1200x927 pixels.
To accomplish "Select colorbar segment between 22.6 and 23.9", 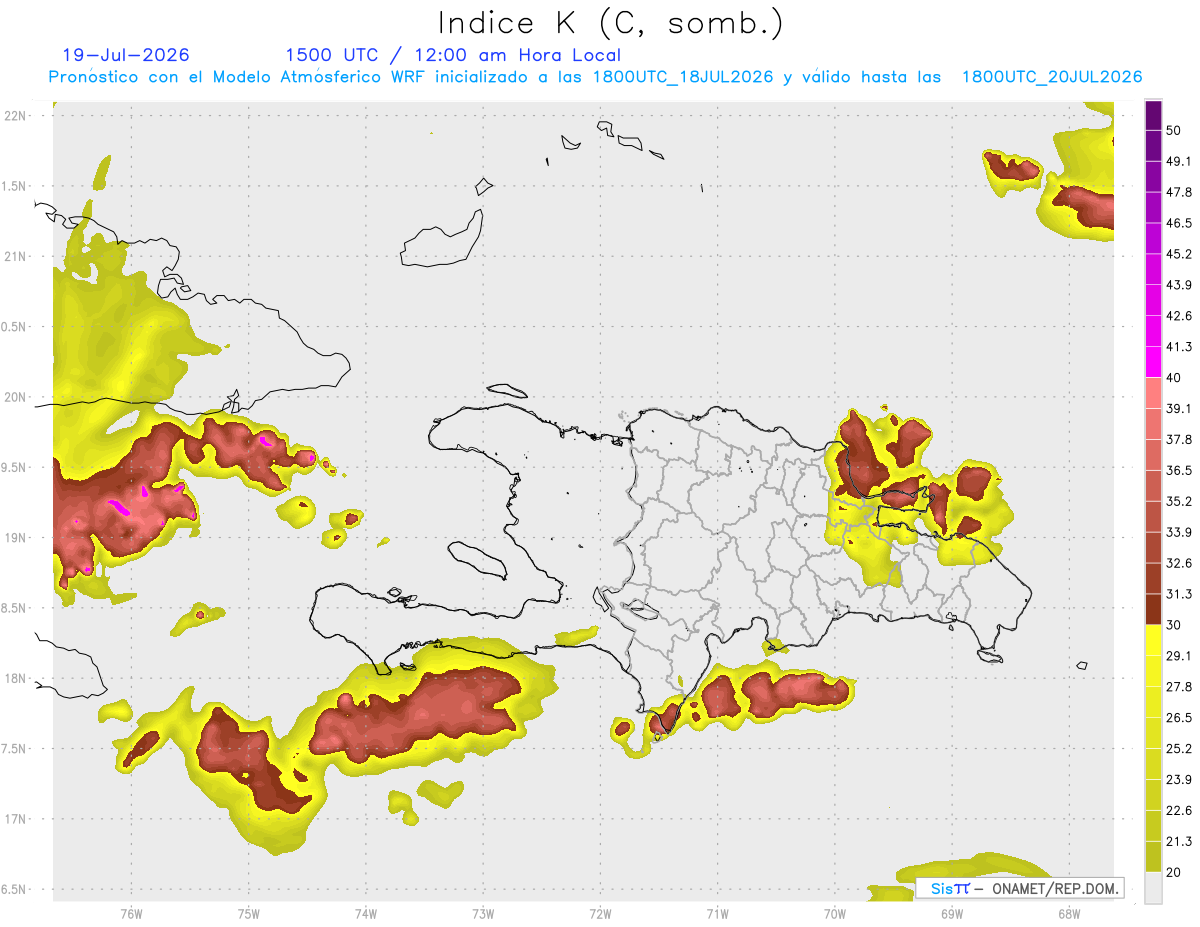I will point(1153,795).
